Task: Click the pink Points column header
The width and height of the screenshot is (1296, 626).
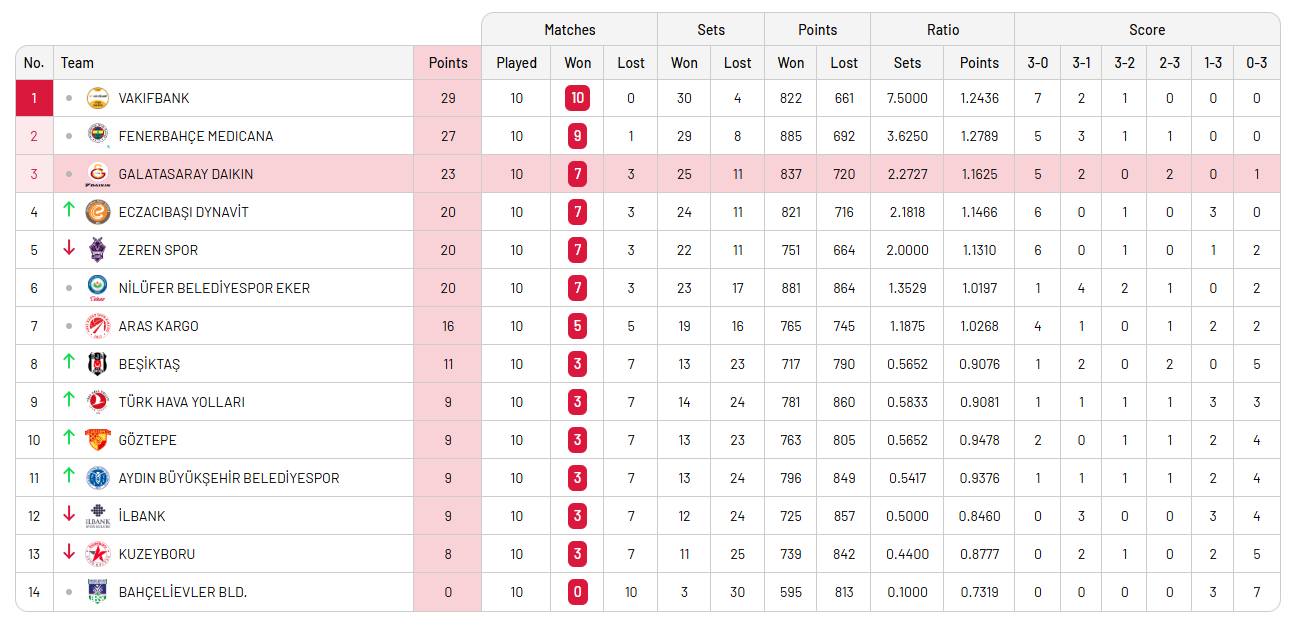Action: coord(447,62)
